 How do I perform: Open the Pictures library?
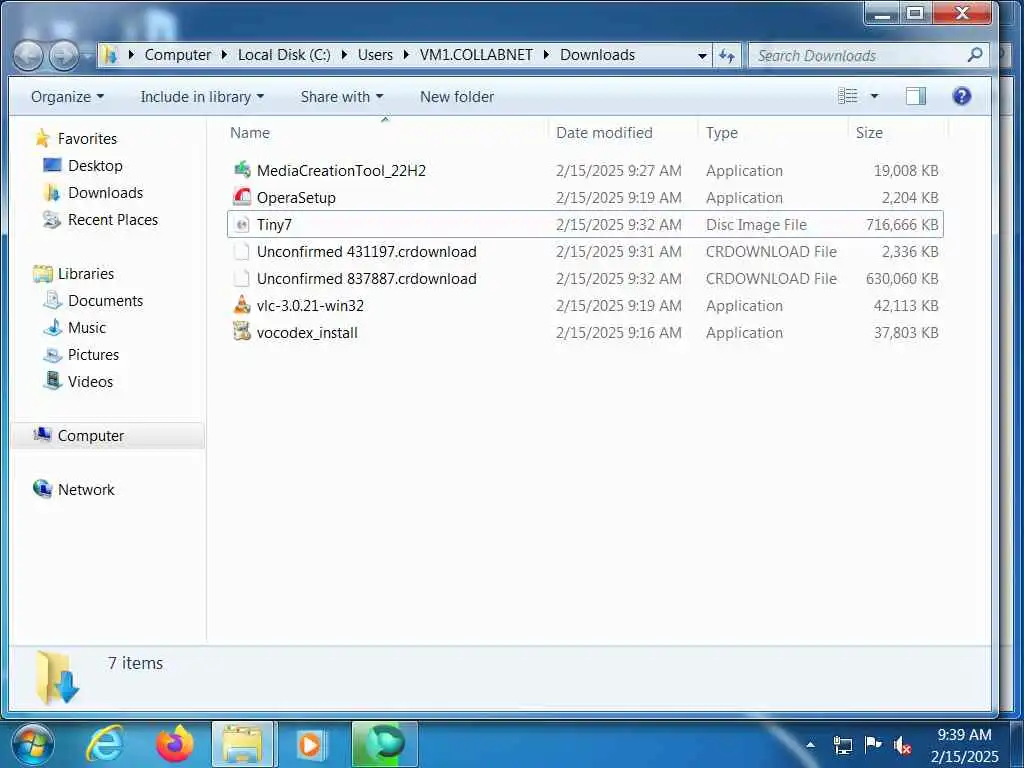click(93, 355)
